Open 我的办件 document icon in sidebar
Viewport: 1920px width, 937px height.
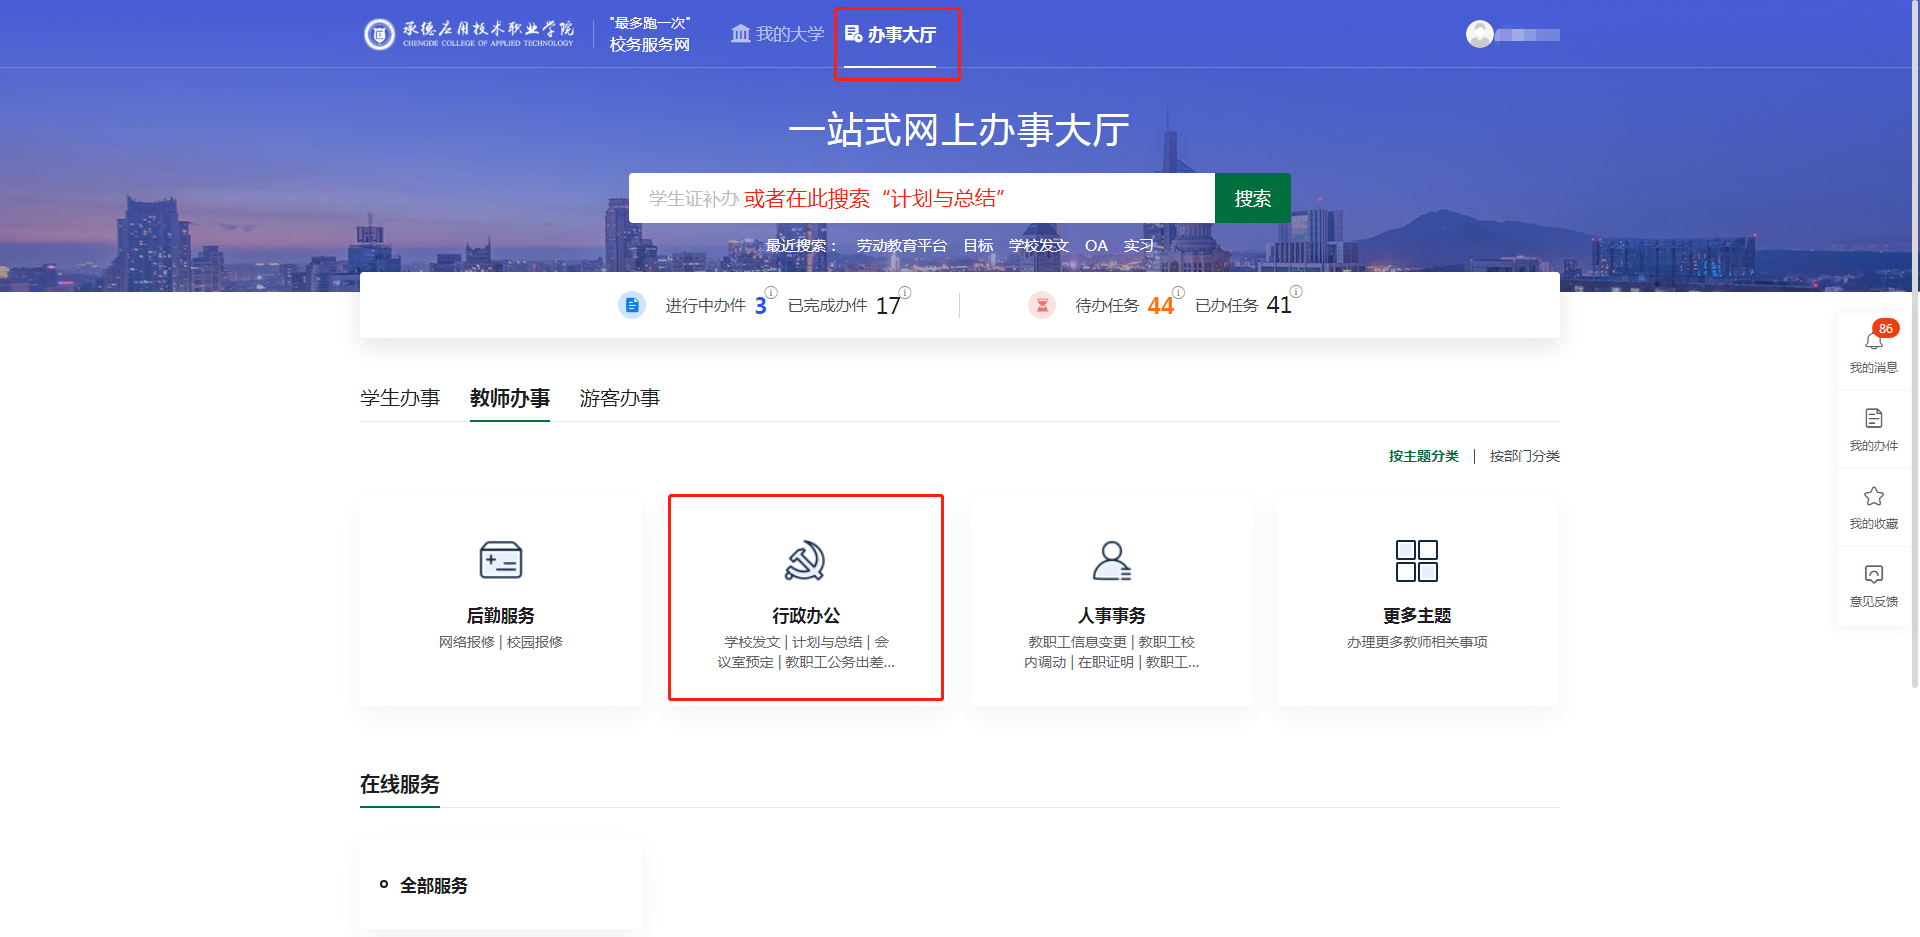[x=1873, y=419]
